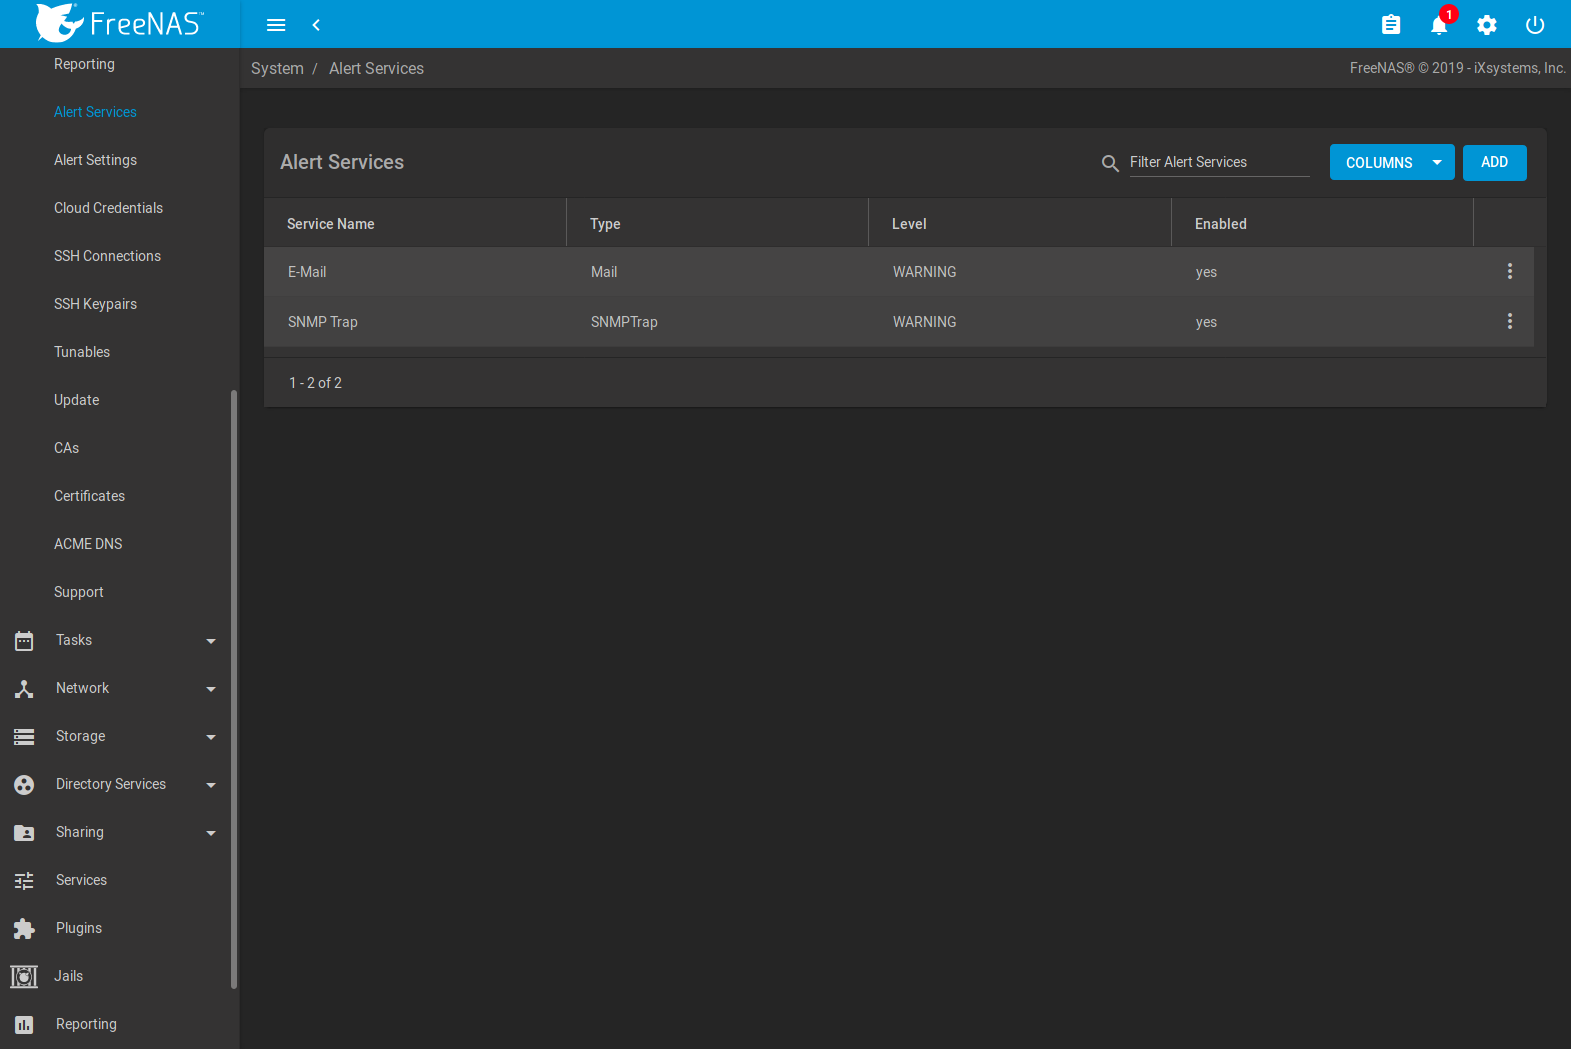Open Plugins in sidebar
1571x1049 pixels.
[x=79, y=928]
